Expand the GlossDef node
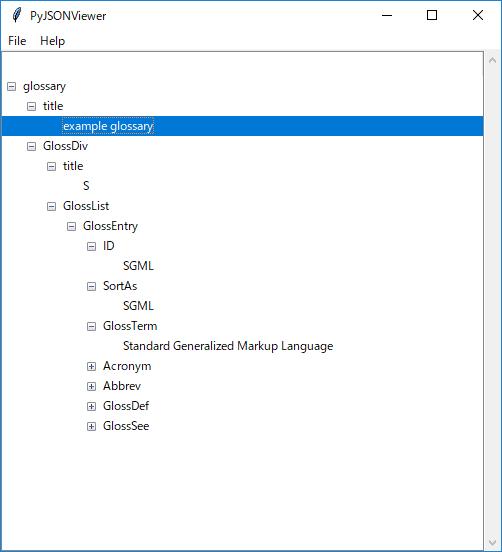Image resolution: width=502 pixels, height=552 pixels. point(92,407)
